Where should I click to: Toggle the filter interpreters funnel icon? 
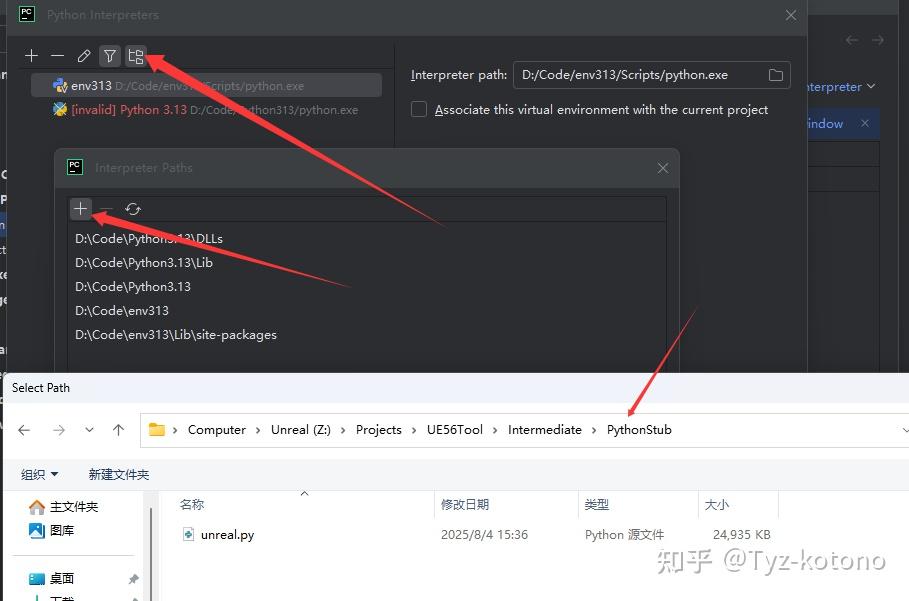click(x=109, y=56)
